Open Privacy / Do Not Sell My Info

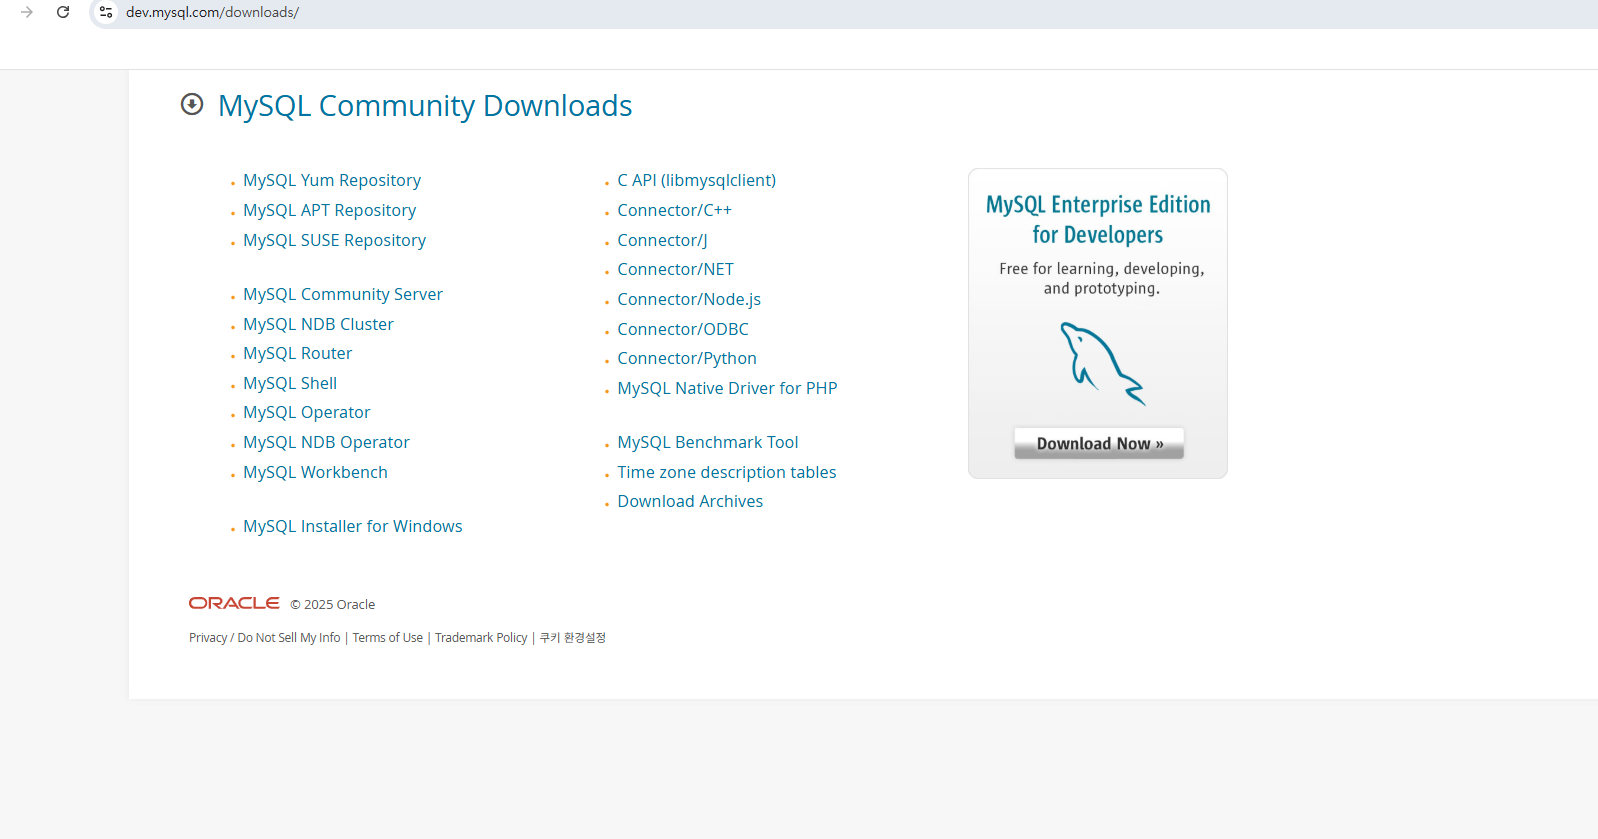pos(264,637)
